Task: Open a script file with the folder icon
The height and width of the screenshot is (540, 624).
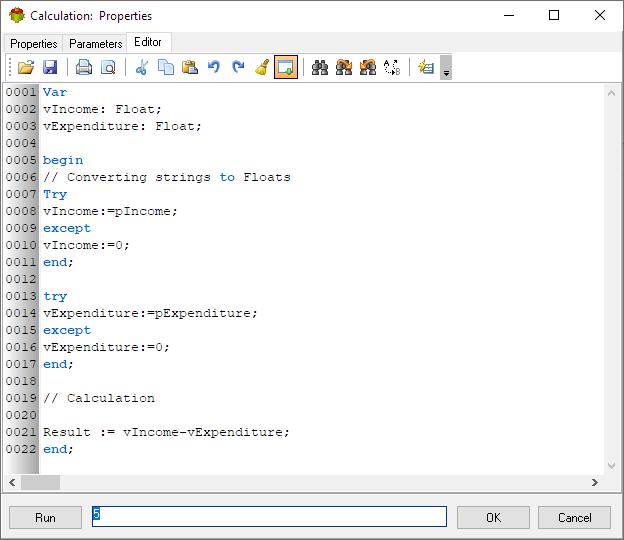Action: tap(26, 67)
